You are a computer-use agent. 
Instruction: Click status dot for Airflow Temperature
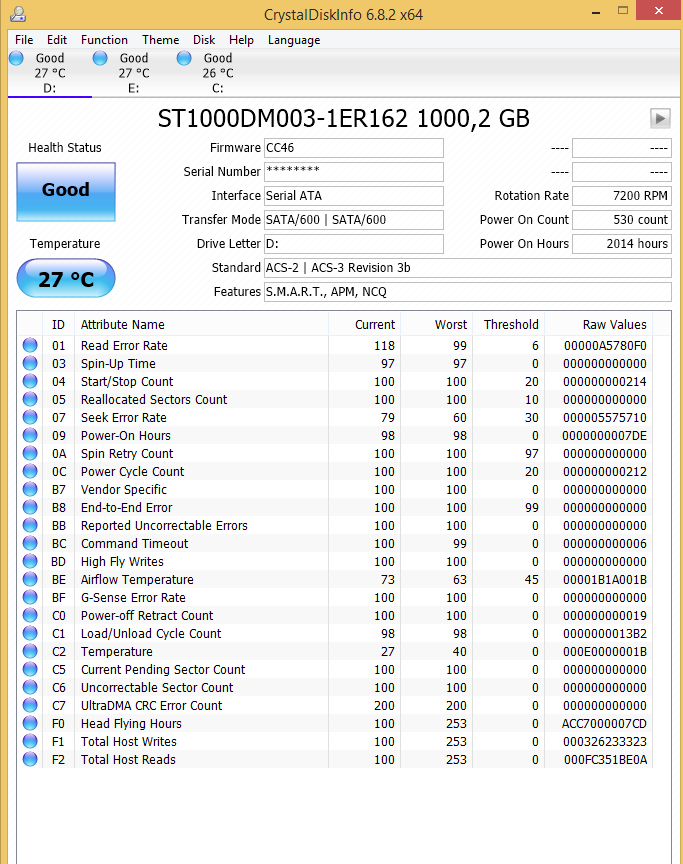[x=30, y=580]
